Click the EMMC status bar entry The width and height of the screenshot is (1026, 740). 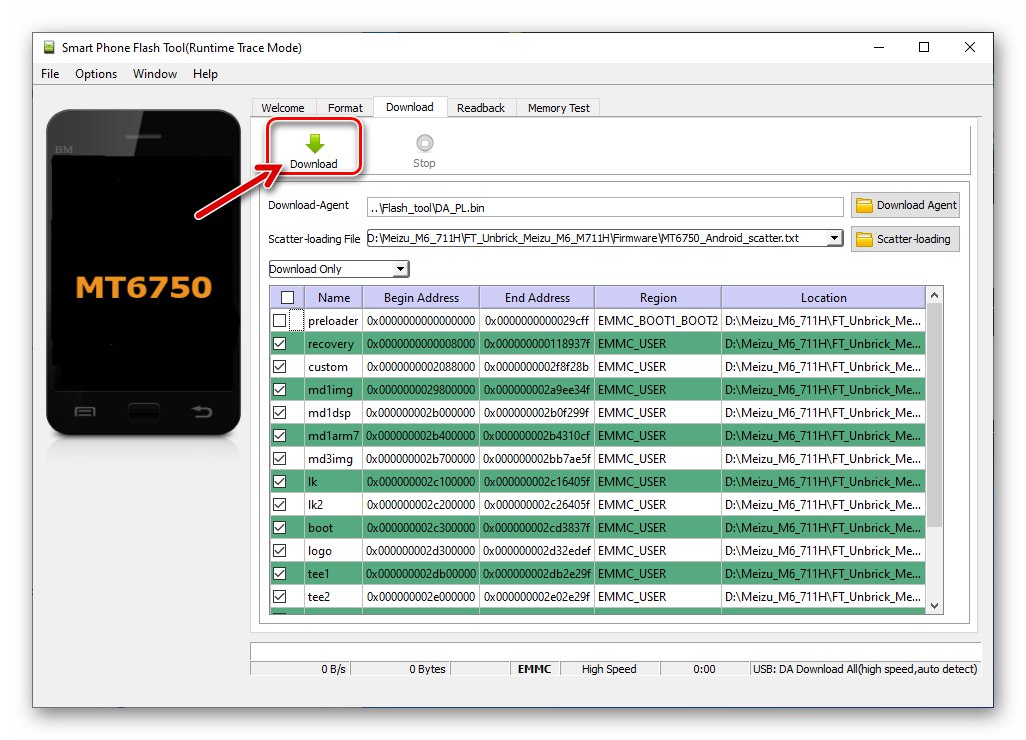535,669
